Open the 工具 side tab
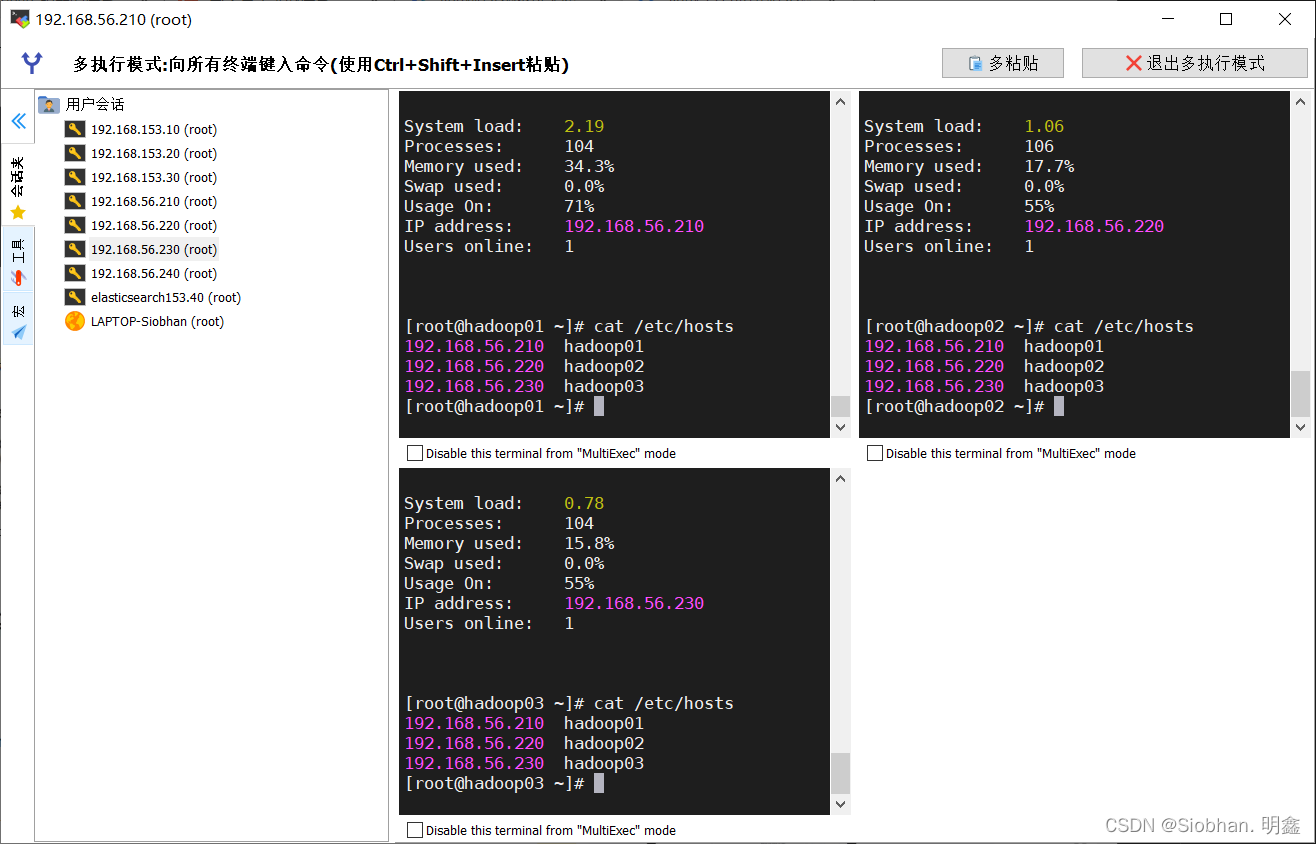 (x=18, y=259)
